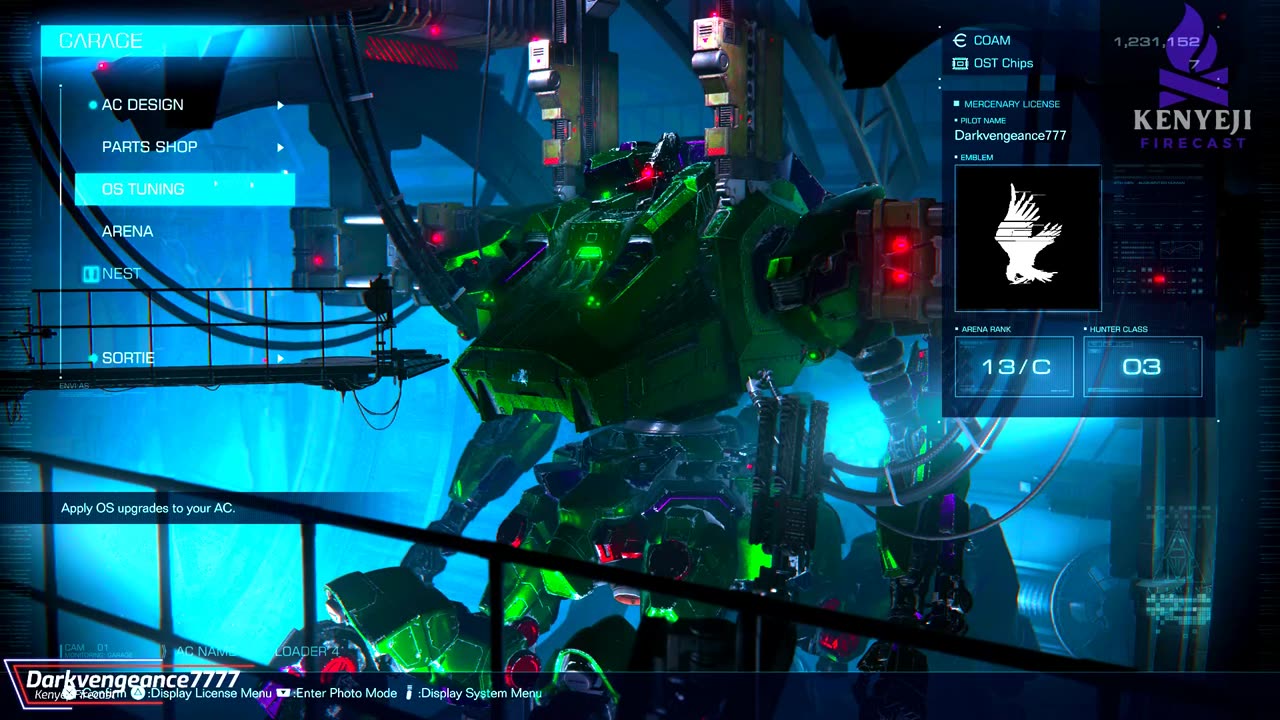This screenshot has height=720, width=1280.
Task: Click the AC NAME LOADER 4 text
Action: point(258,652)
